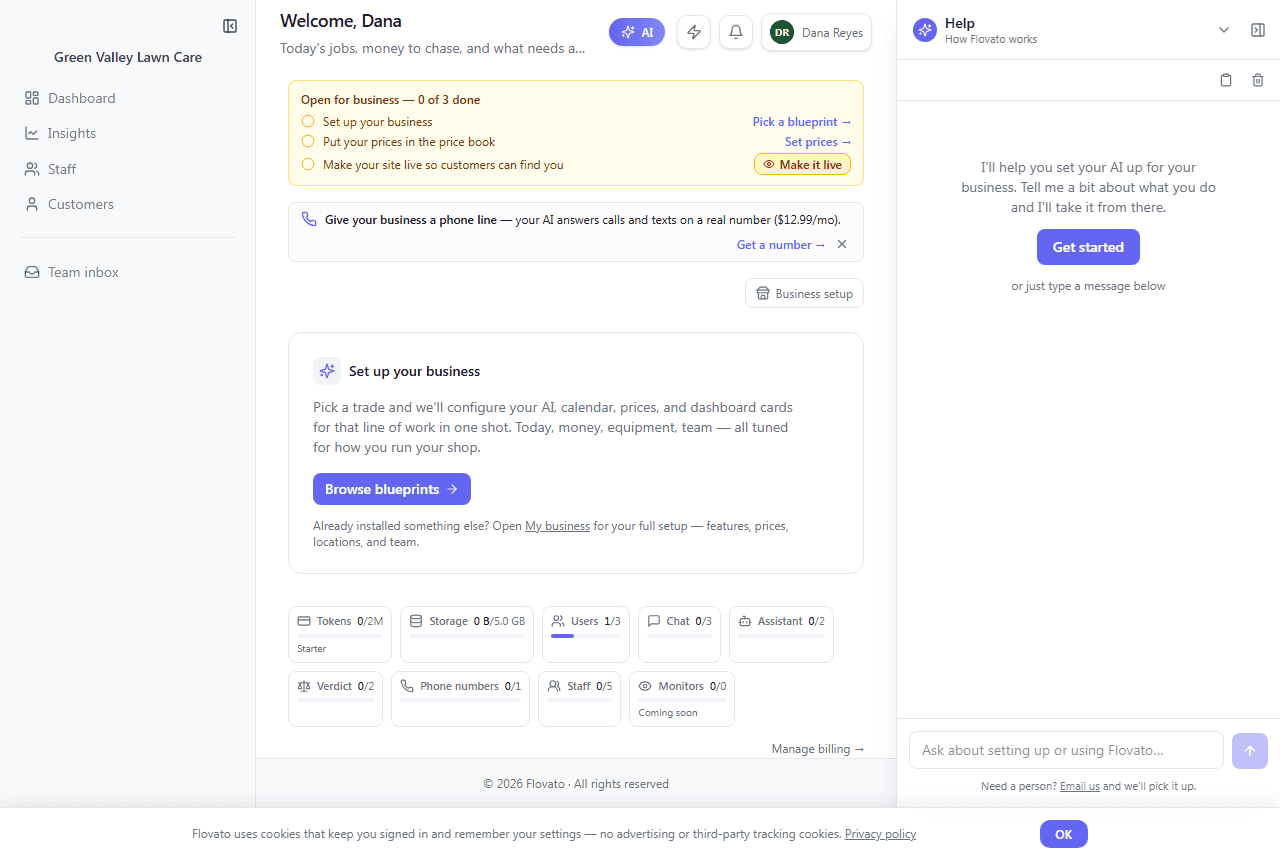Open the Monitors card
The width and height of the screenshot is (1280, 860).
click(x=682, y=698)
